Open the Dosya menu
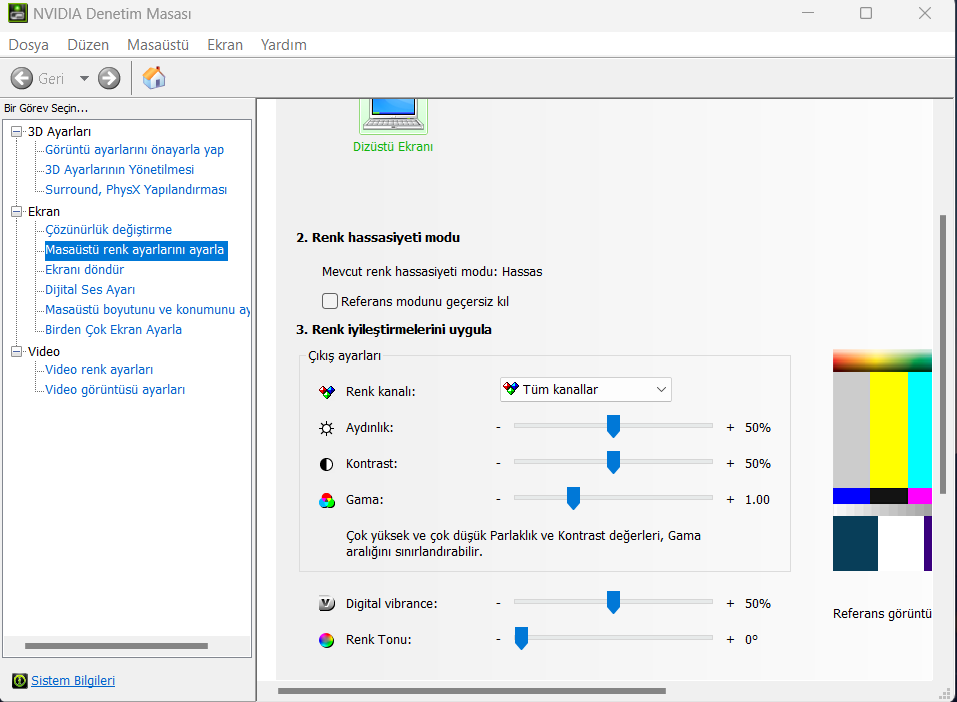Screen dimensions: 957x702 coord(28,45)
